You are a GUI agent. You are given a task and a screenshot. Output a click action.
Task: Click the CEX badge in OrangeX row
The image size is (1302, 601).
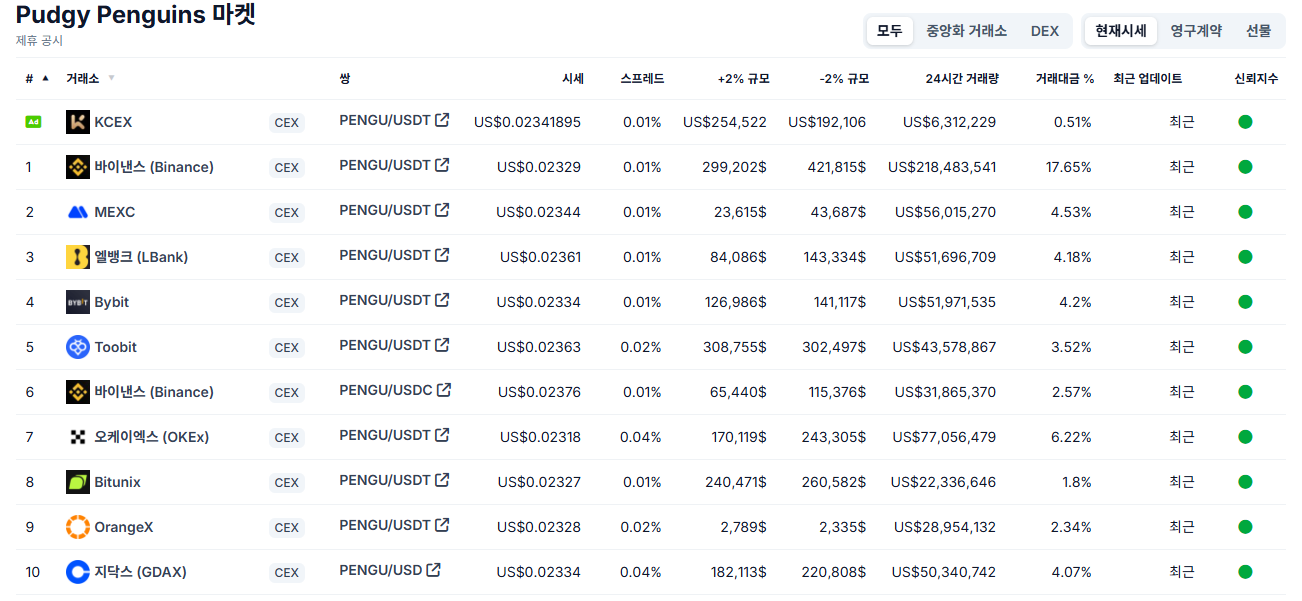pos(287,528)
